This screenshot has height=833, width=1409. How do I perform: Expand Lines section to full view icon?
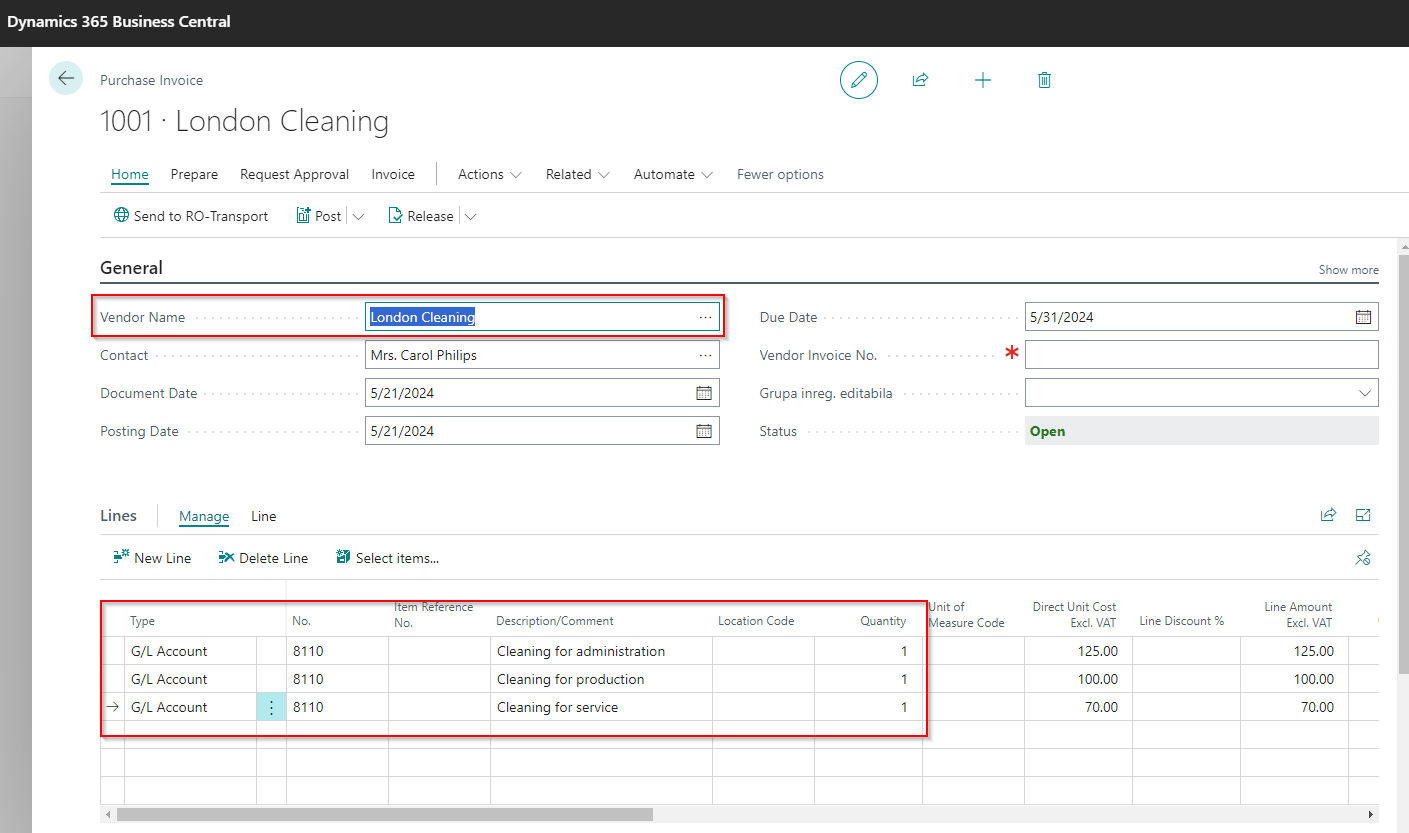[x=1362, y=515]
